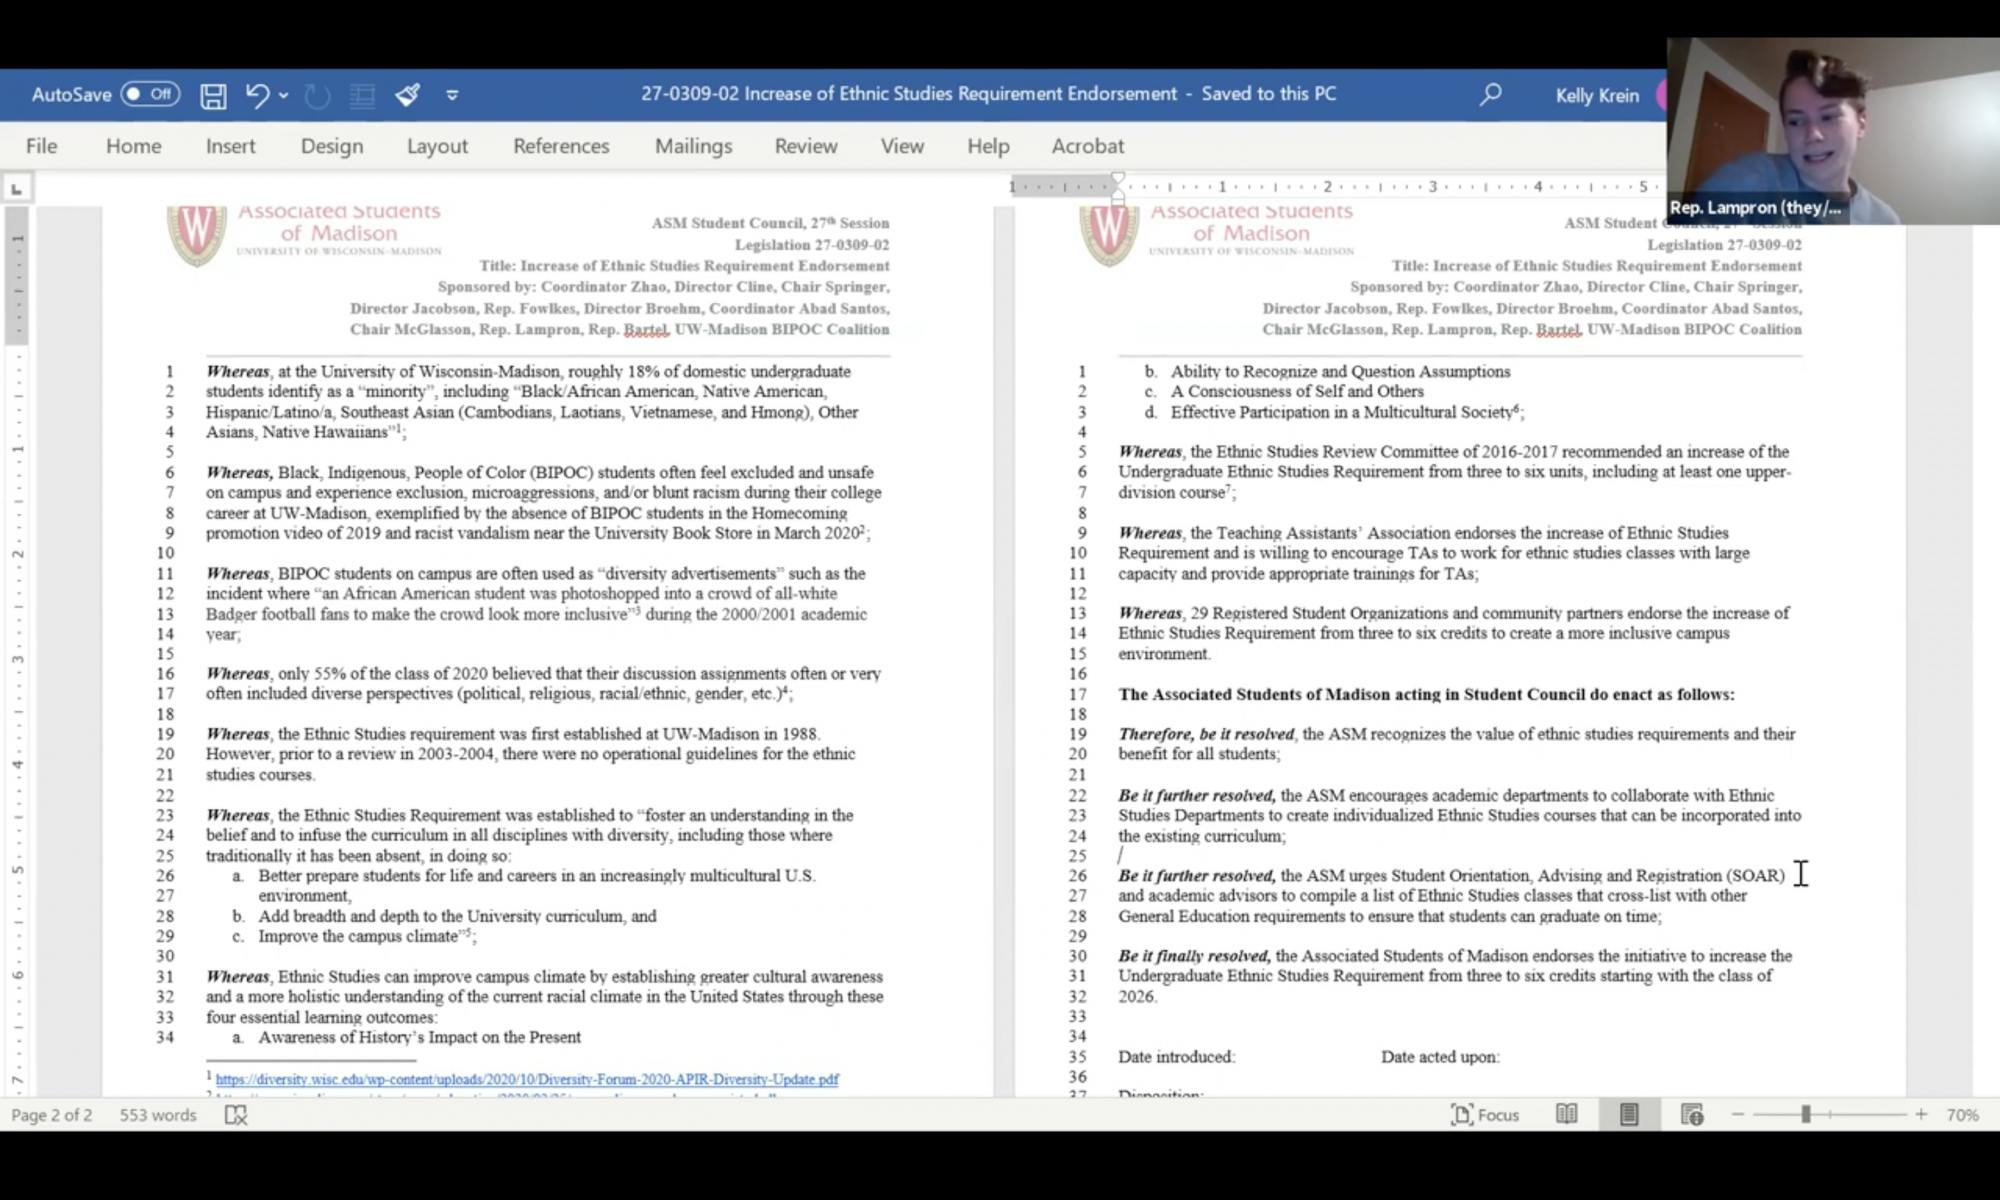This screenshot has width=2000, height=1200.
Task: Click the Page 2 of 2 indicator
Action: point(52,1114)
